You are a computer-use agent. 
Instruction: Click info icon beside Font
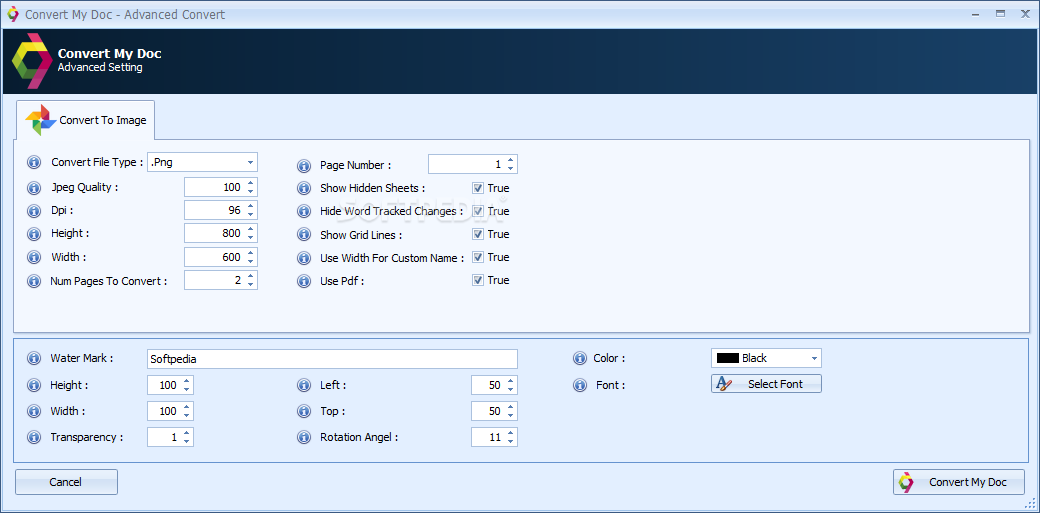580,386
